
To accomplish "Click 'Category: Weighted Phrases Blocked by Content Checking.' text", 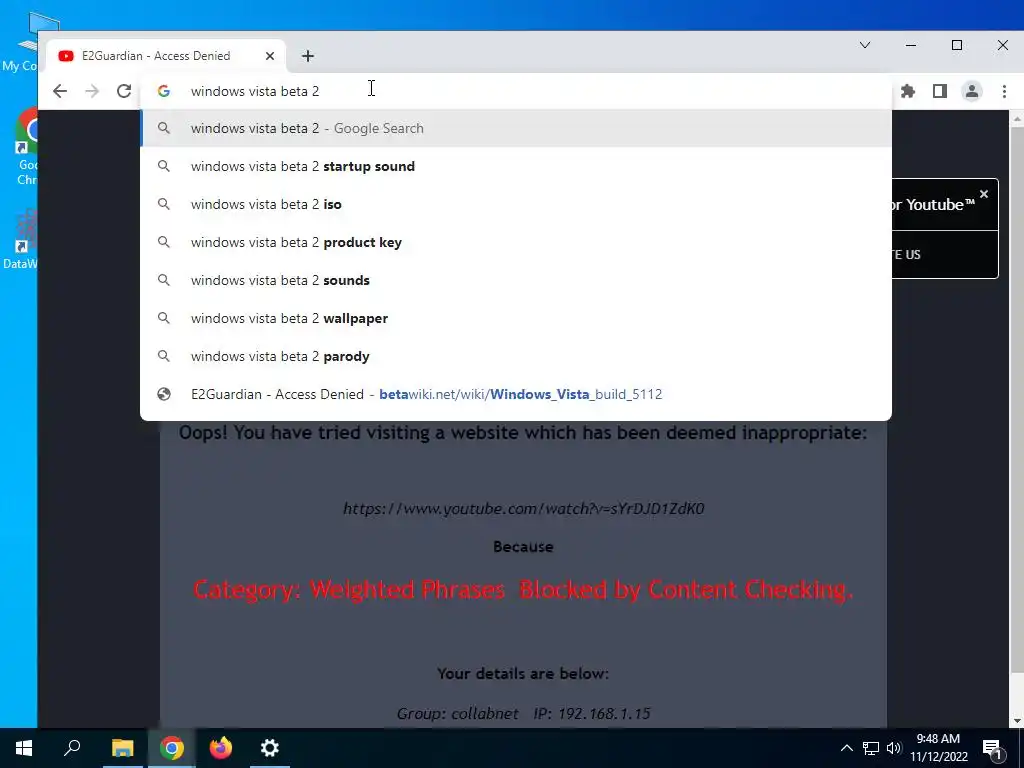I will (523, 590).
